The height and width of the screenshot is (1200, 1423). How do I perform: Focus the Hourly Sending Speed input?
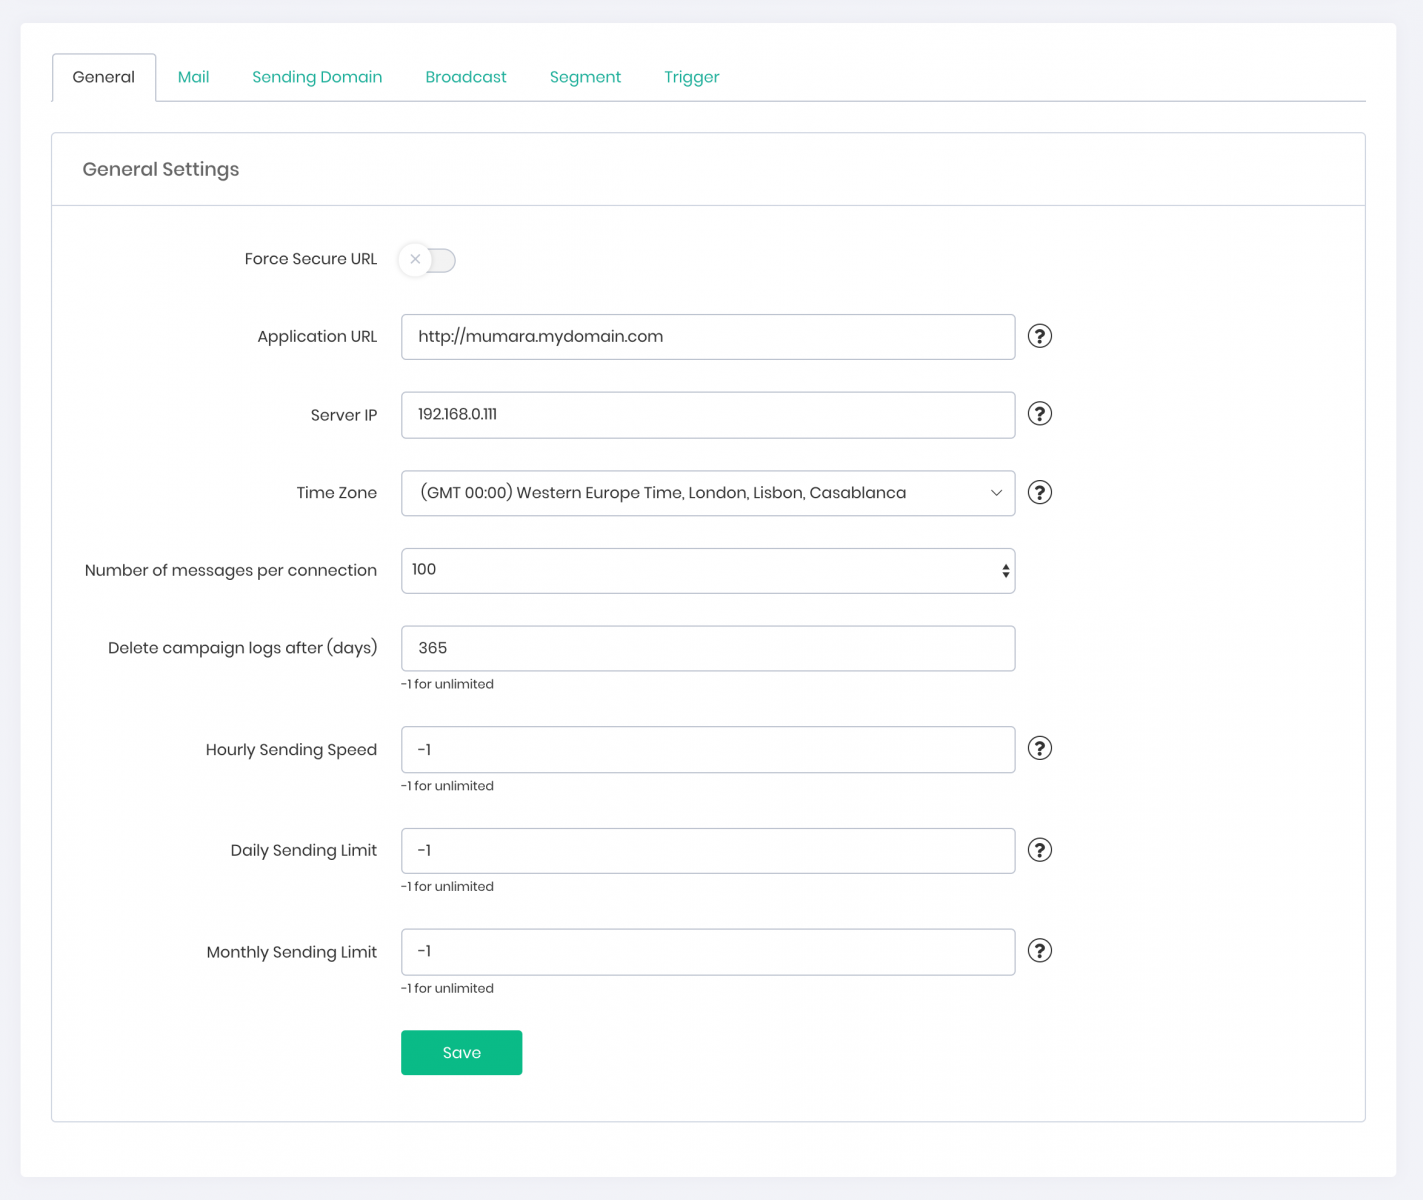pyautogui.click(x=708, y=750)
